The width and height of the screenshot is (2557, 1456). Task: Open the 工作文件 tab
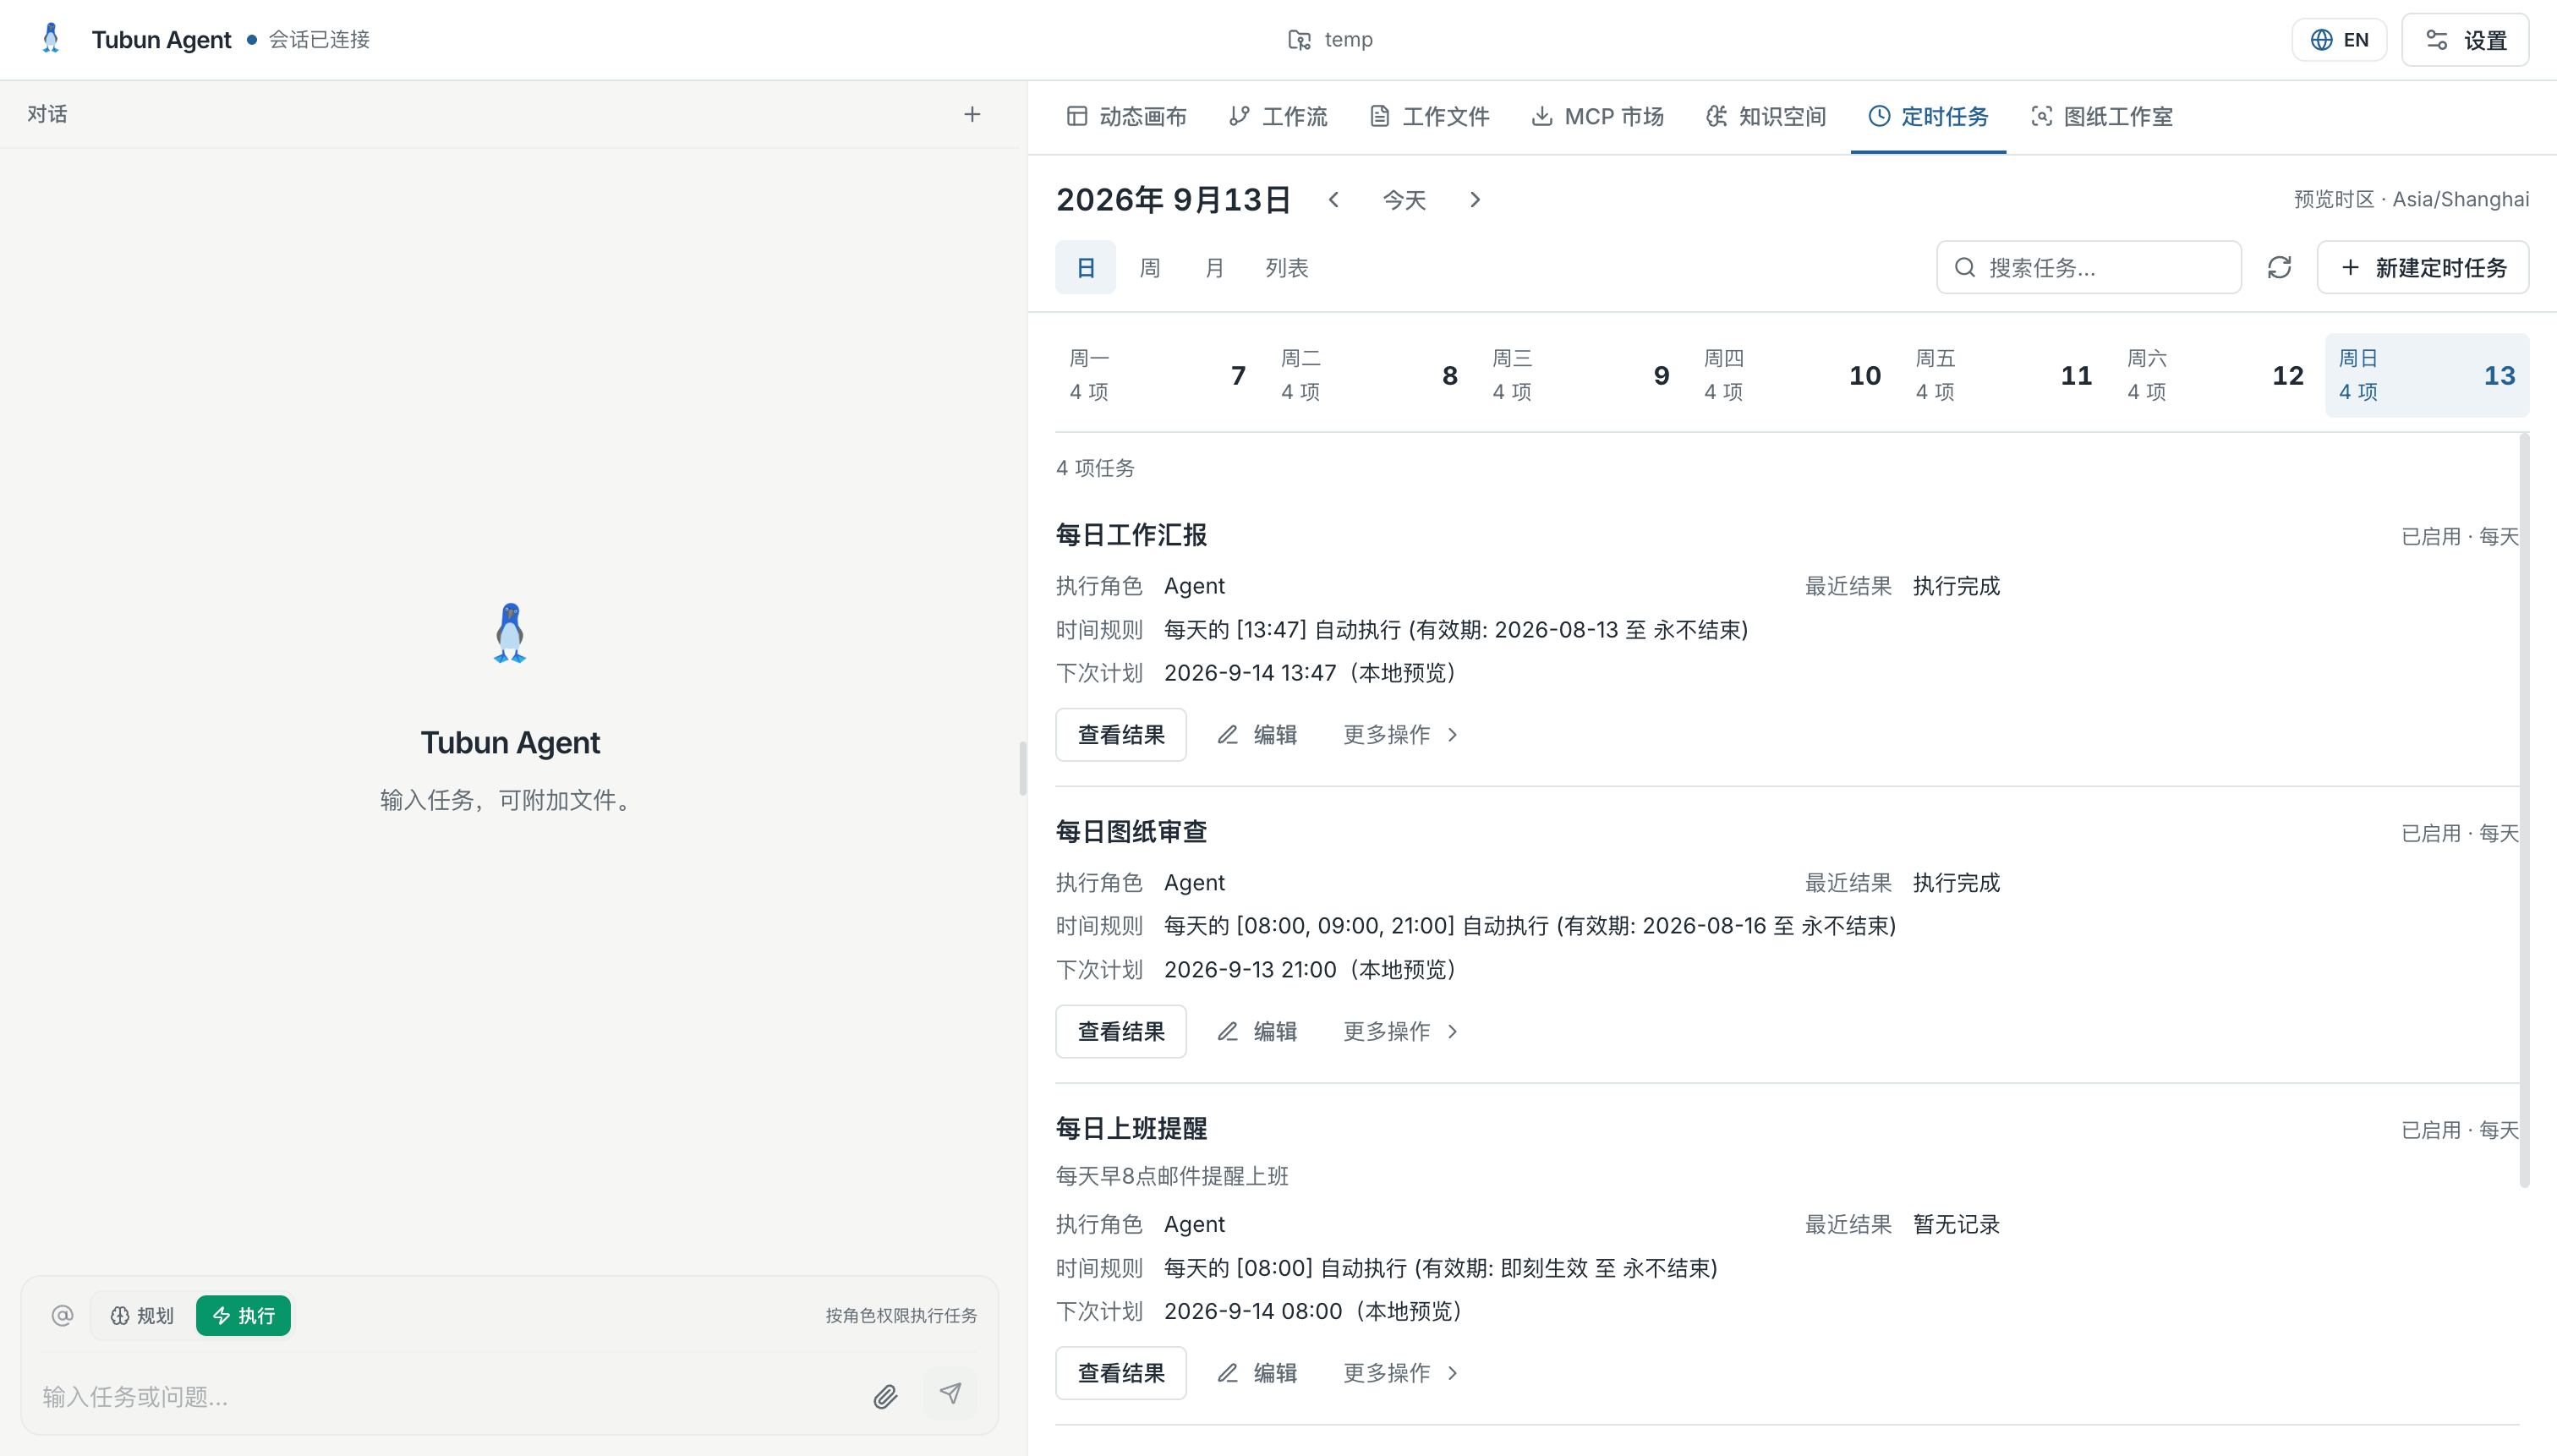point(1429,116)
